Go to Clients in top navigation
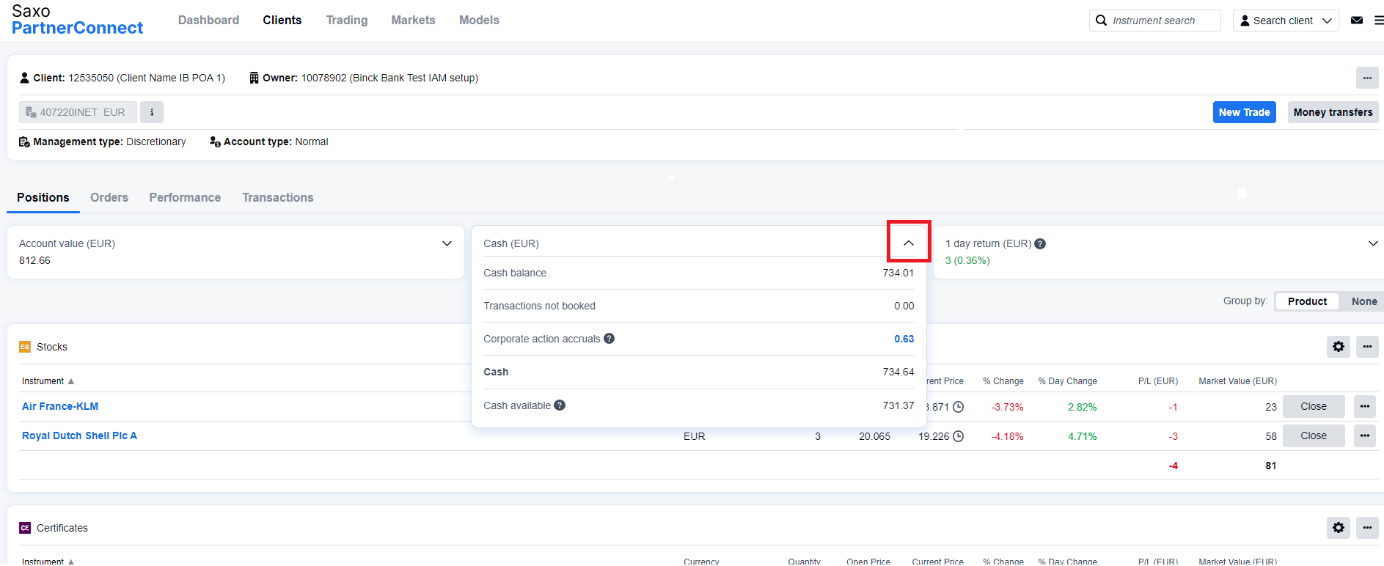 tap(282, 20)
